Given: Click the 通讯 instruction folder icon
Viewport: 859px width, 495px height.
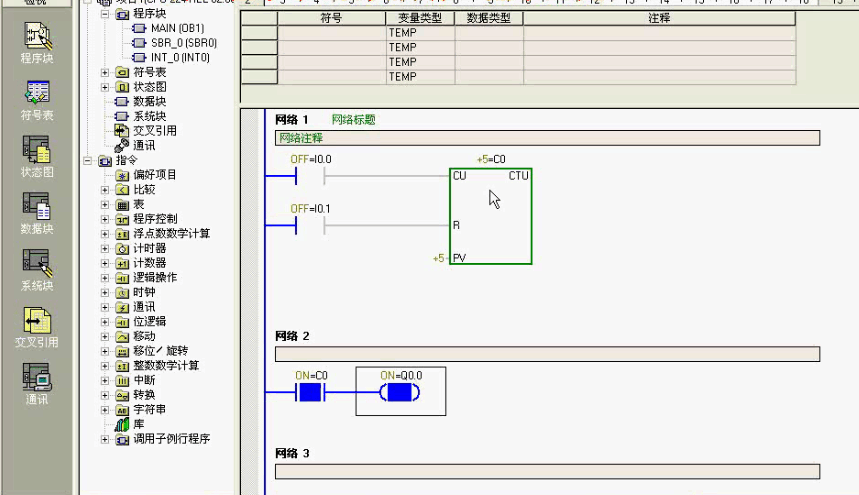Looking at the screenshot, I should (122, 307).
